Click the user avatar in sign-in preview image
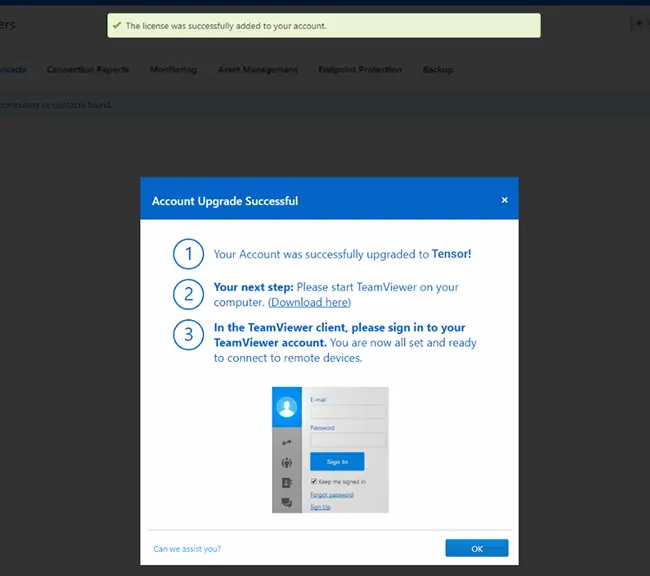The image size is (650, 576). 287,407
